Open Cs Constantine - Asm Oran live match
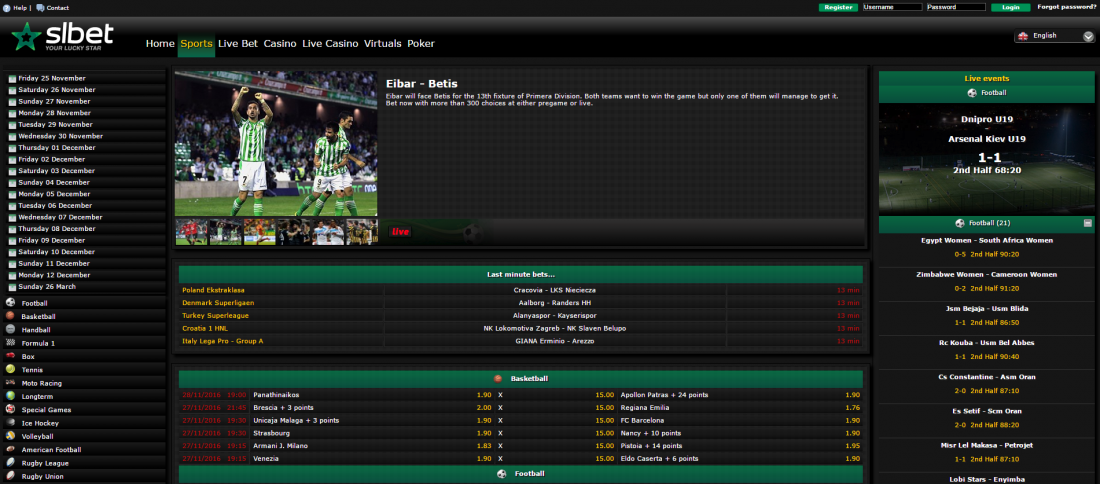 tap(986, 377)
